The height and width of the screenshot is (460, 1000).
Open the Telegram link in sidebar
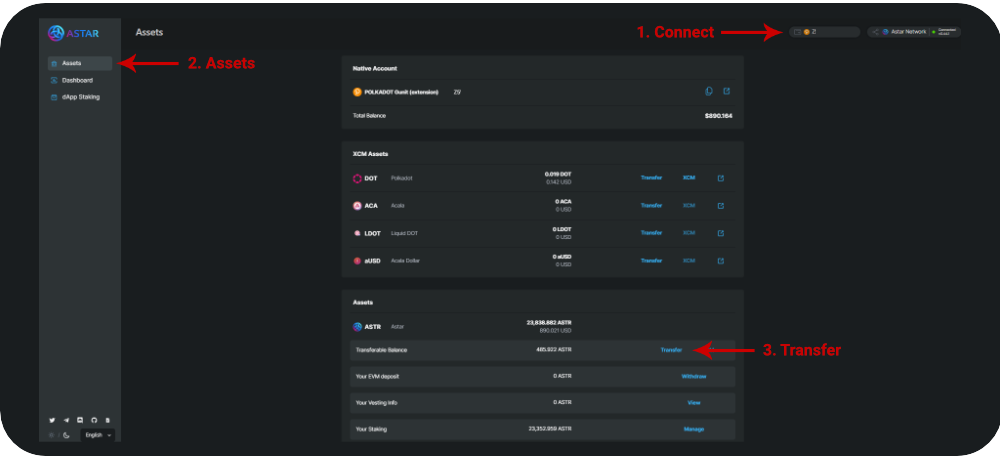coord(66,420)
